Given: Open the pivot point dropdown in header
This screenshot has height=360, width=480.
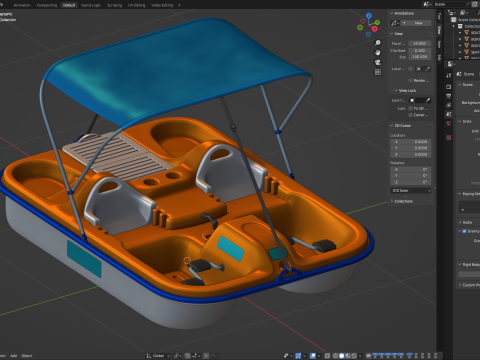Looking at the screenshot, I should (x=178, y=356).
